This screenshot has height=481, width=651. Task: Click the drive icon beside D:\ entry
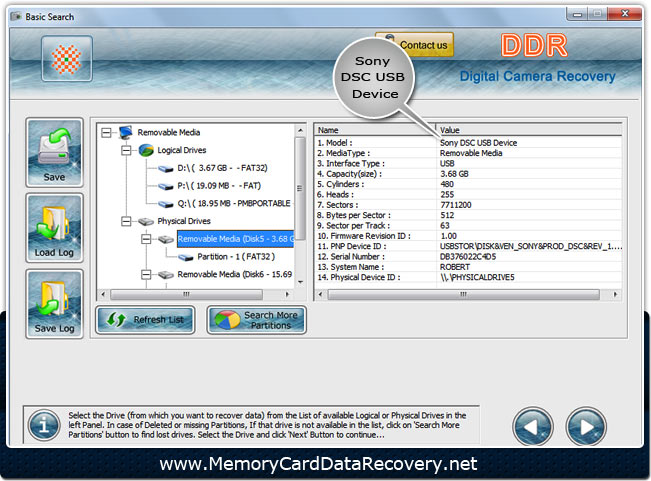tap(166, 168)
